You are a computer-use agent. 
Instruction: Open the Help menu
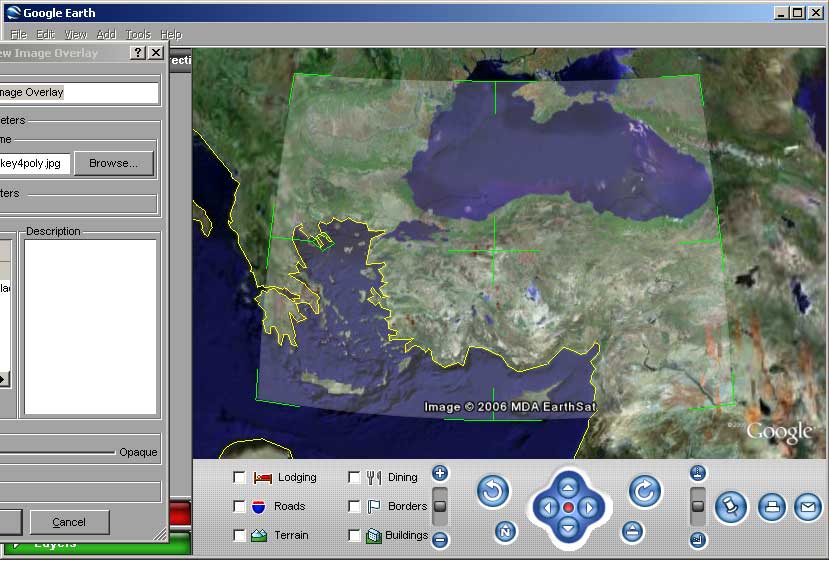point(171,34)
